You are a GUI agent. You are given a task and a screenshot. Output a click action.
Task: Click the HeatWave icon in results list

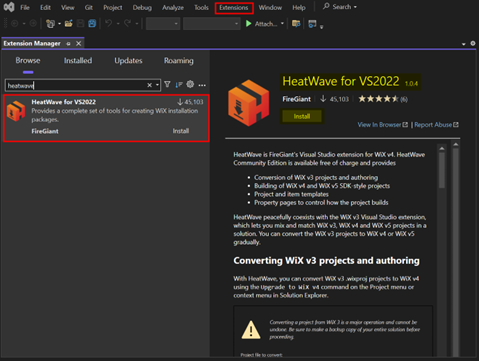[16, 111]
